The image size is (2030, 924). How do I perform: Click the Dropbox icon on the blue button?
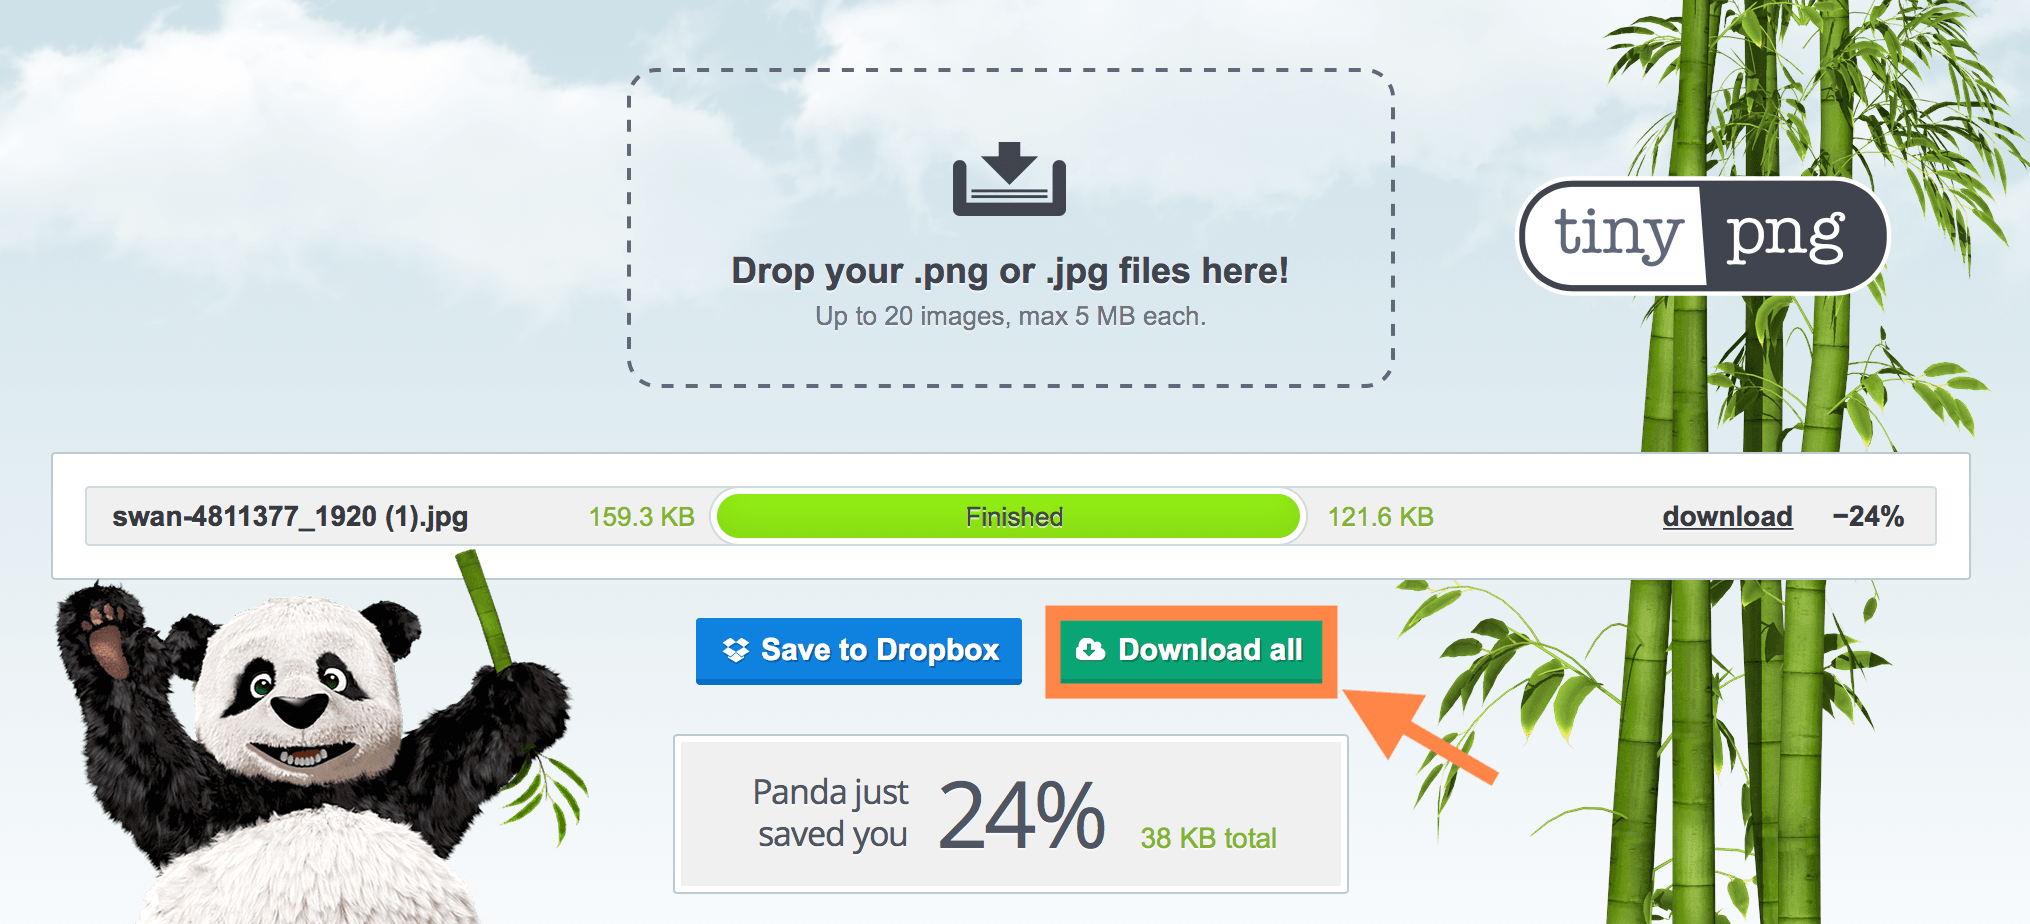click(x=736, y=650)
